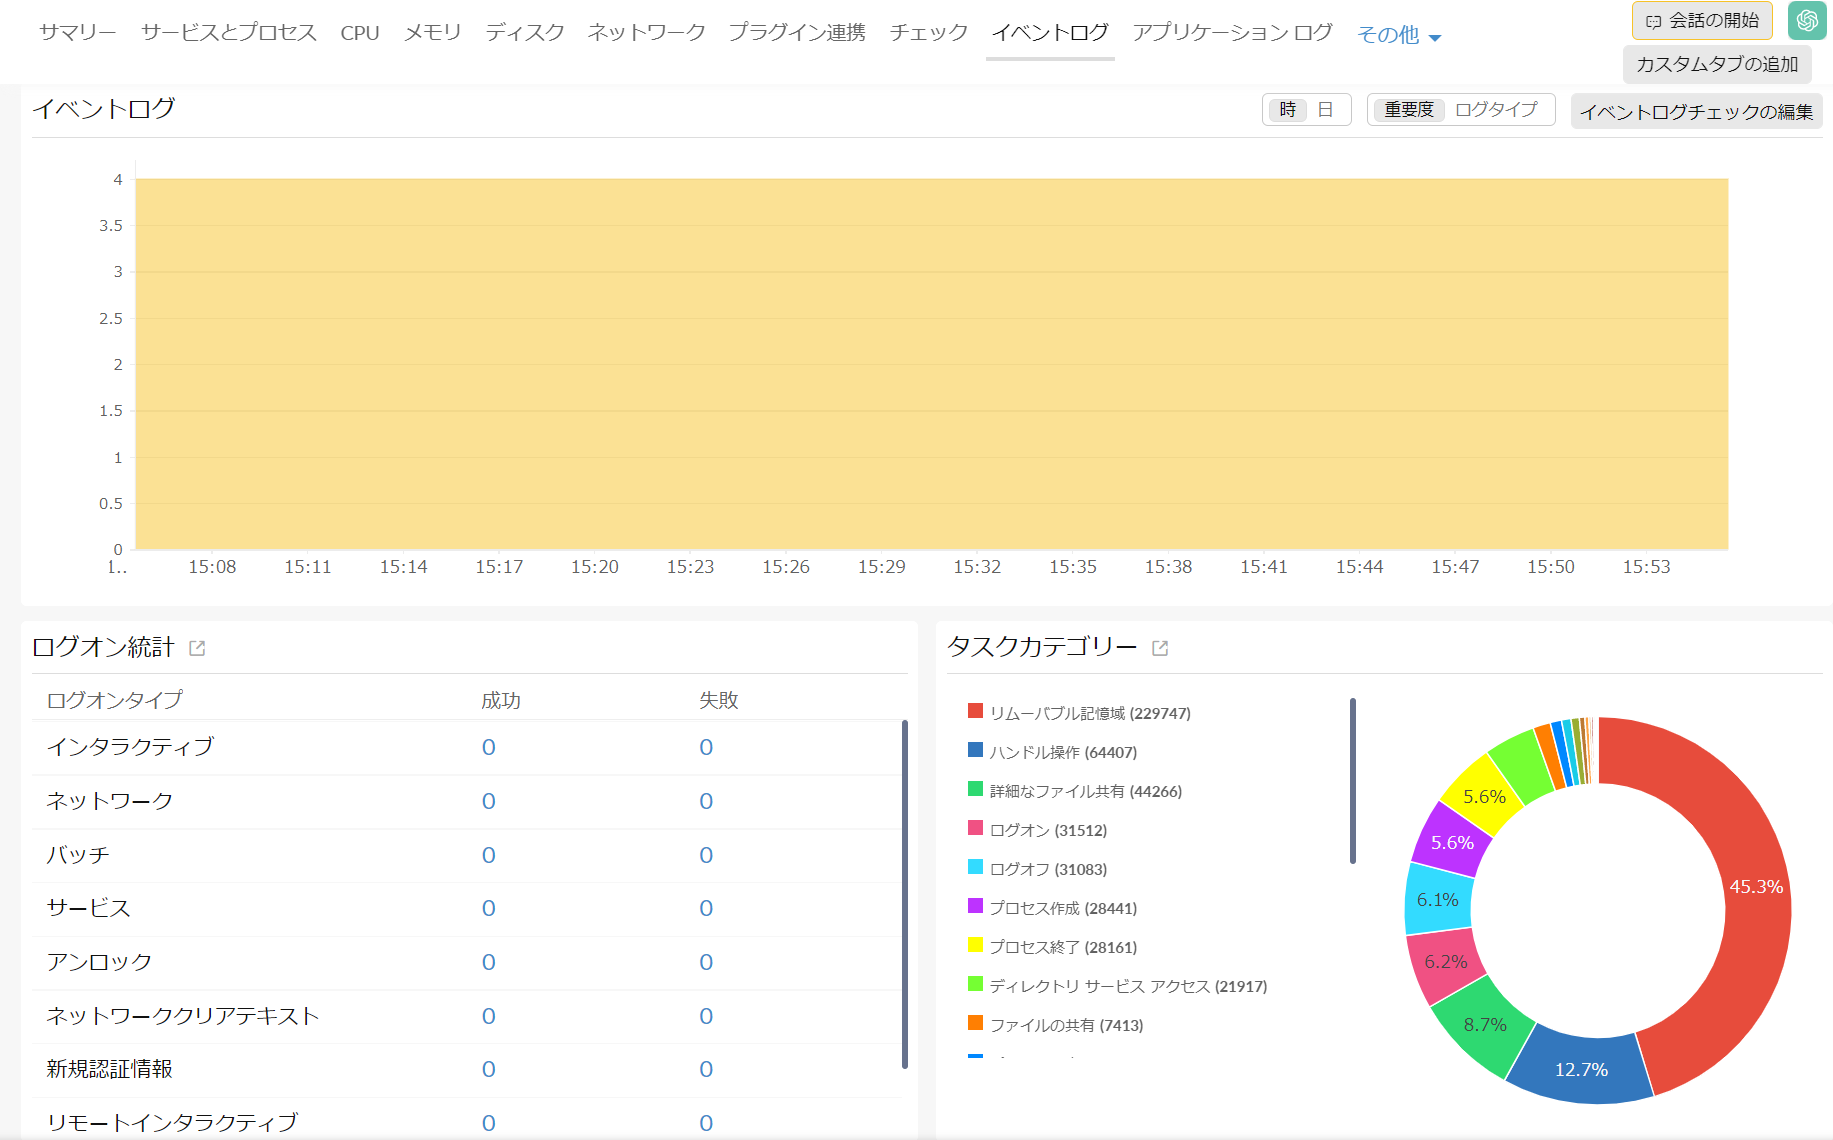Screen dimensions: 1833x1140
Task: Click blue ハンドル操作 legend swatch
Action: click(x=975, y=750)
